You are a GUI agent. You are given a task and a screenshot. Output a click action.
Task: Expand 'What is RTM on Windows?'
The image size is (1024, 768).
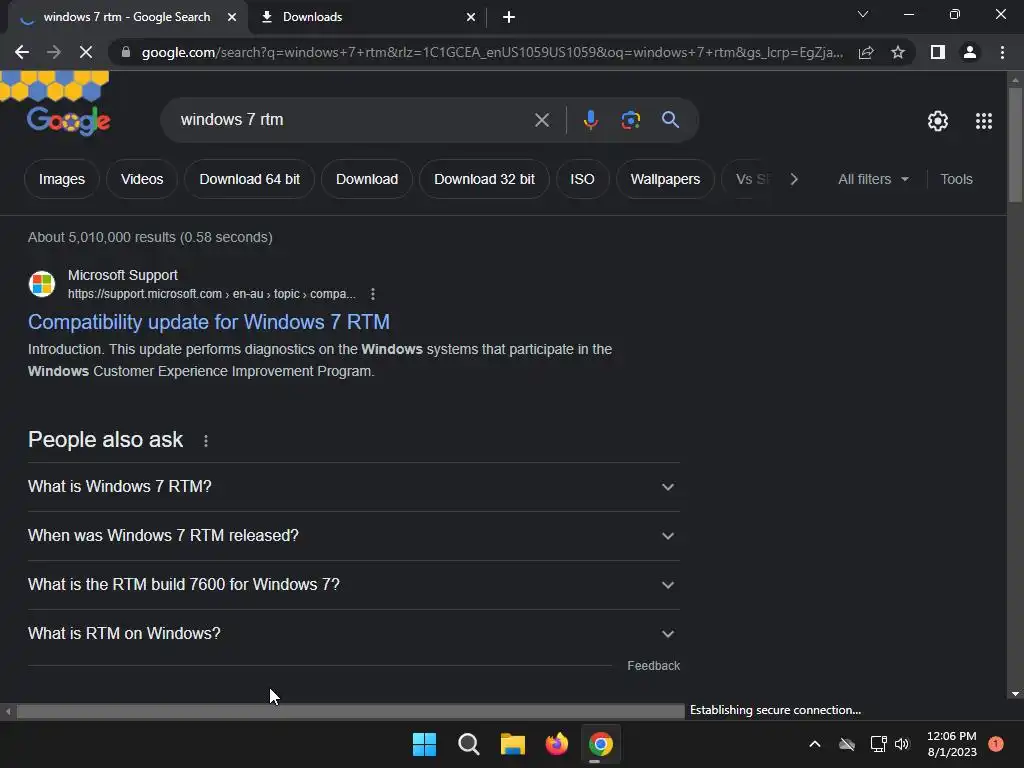pos(354,633)
